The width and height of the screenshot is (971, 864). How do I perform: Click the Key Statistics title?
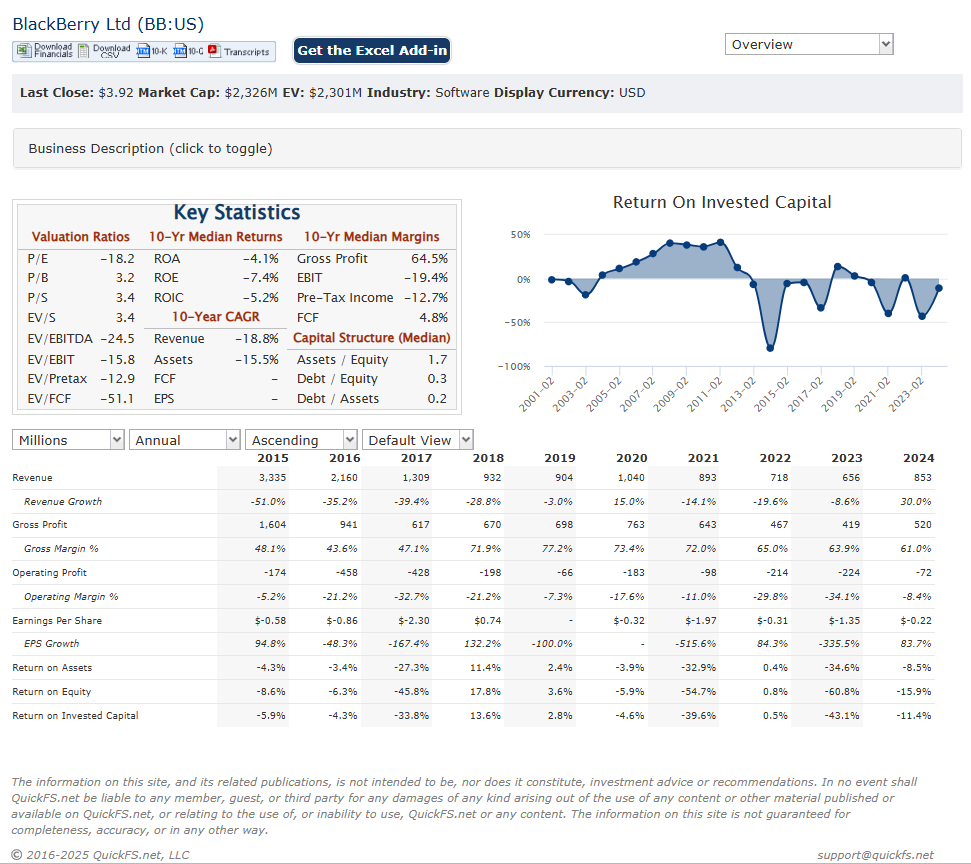(237, 212)
